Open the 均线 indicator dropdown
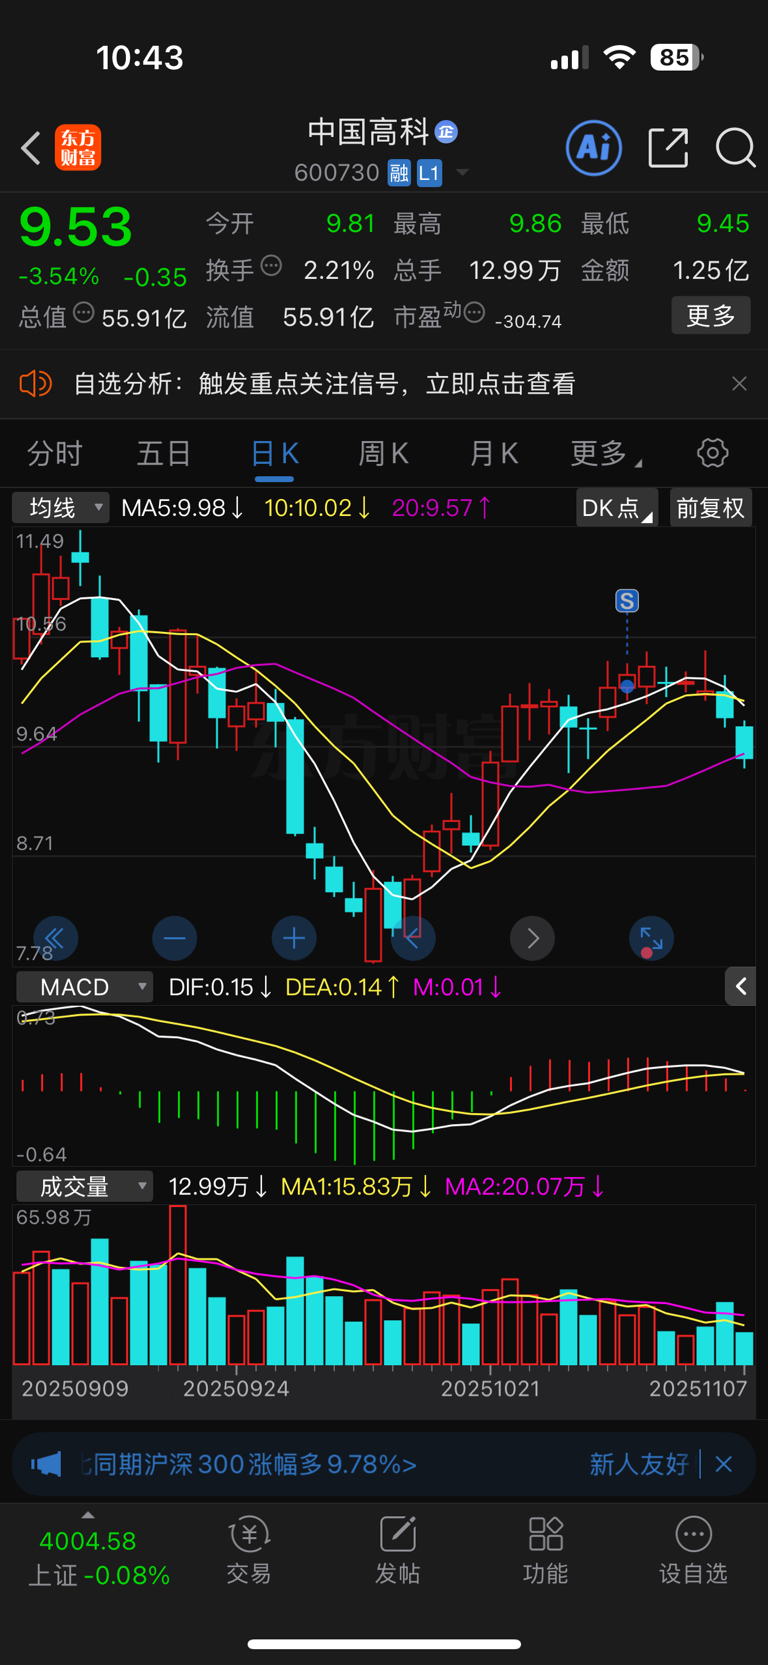The width and height of the screenshot is (769, 1665). click(61, 508)
